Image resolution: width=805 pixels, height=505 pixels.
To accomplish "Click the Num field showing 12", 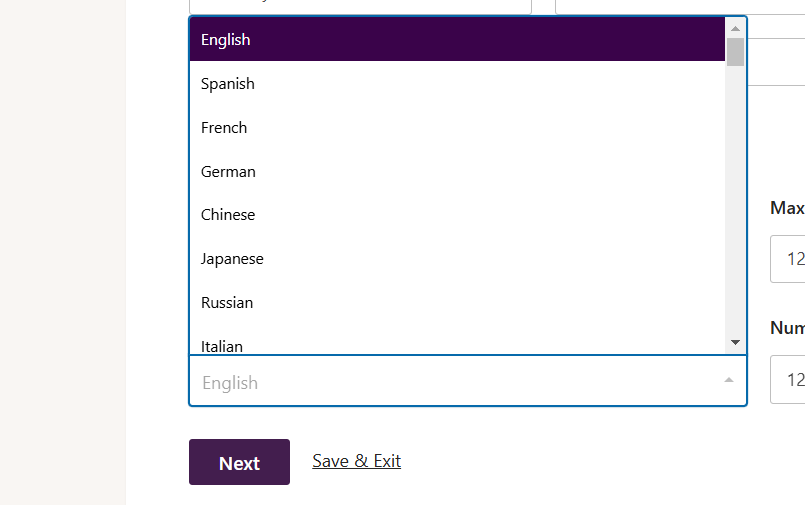I will [x=788, y=380].
